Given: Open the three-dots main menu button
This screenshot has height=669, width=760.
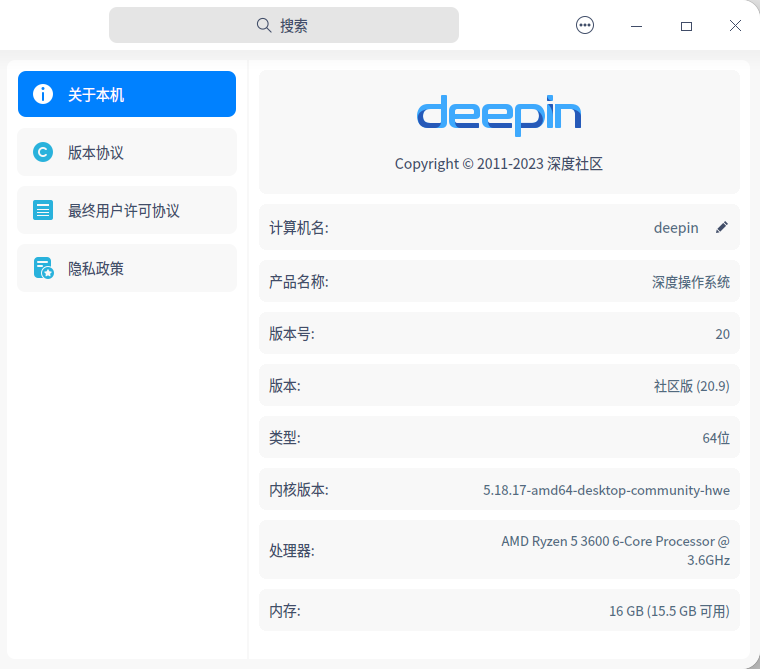Looking at the screenshot, I should [x=585, y=25].
